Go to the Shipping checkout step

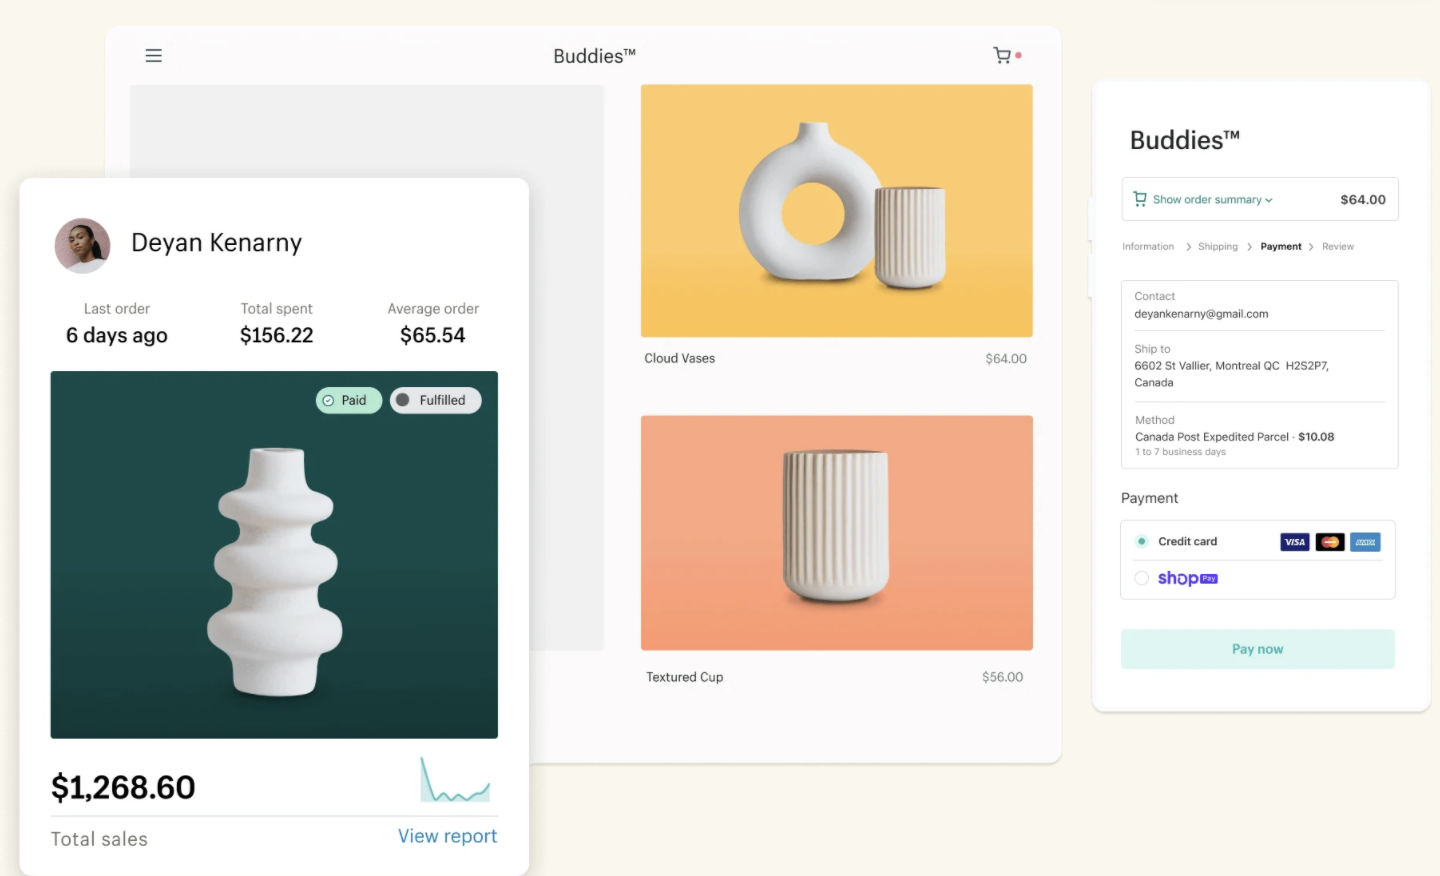(1218, 247)
